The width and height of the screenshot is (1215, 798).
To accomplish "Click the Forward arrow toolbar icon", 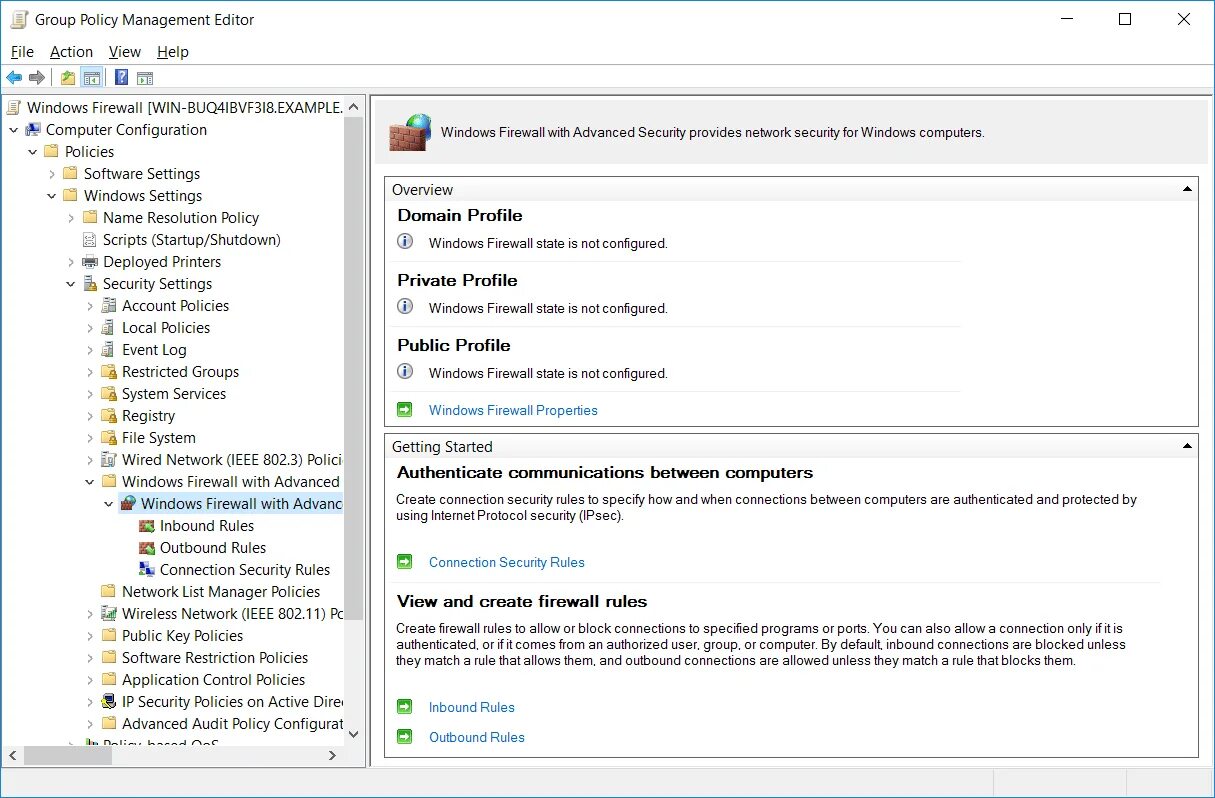I will tap(37, 78).
